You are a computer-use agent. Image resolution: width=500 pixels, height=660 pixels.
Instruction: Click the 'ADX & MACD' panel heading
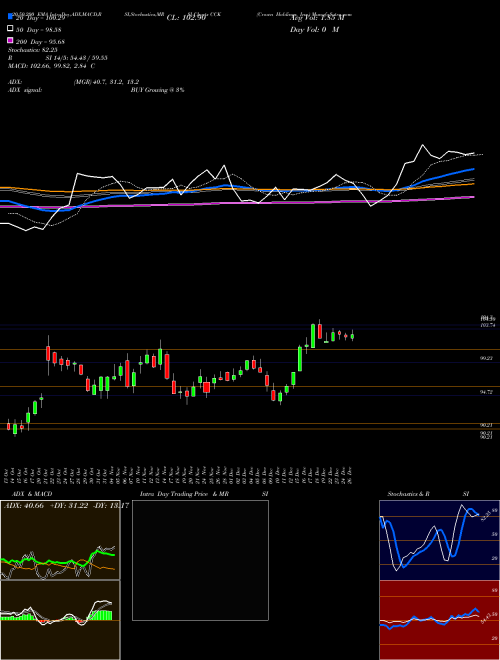tap(32, 494)
